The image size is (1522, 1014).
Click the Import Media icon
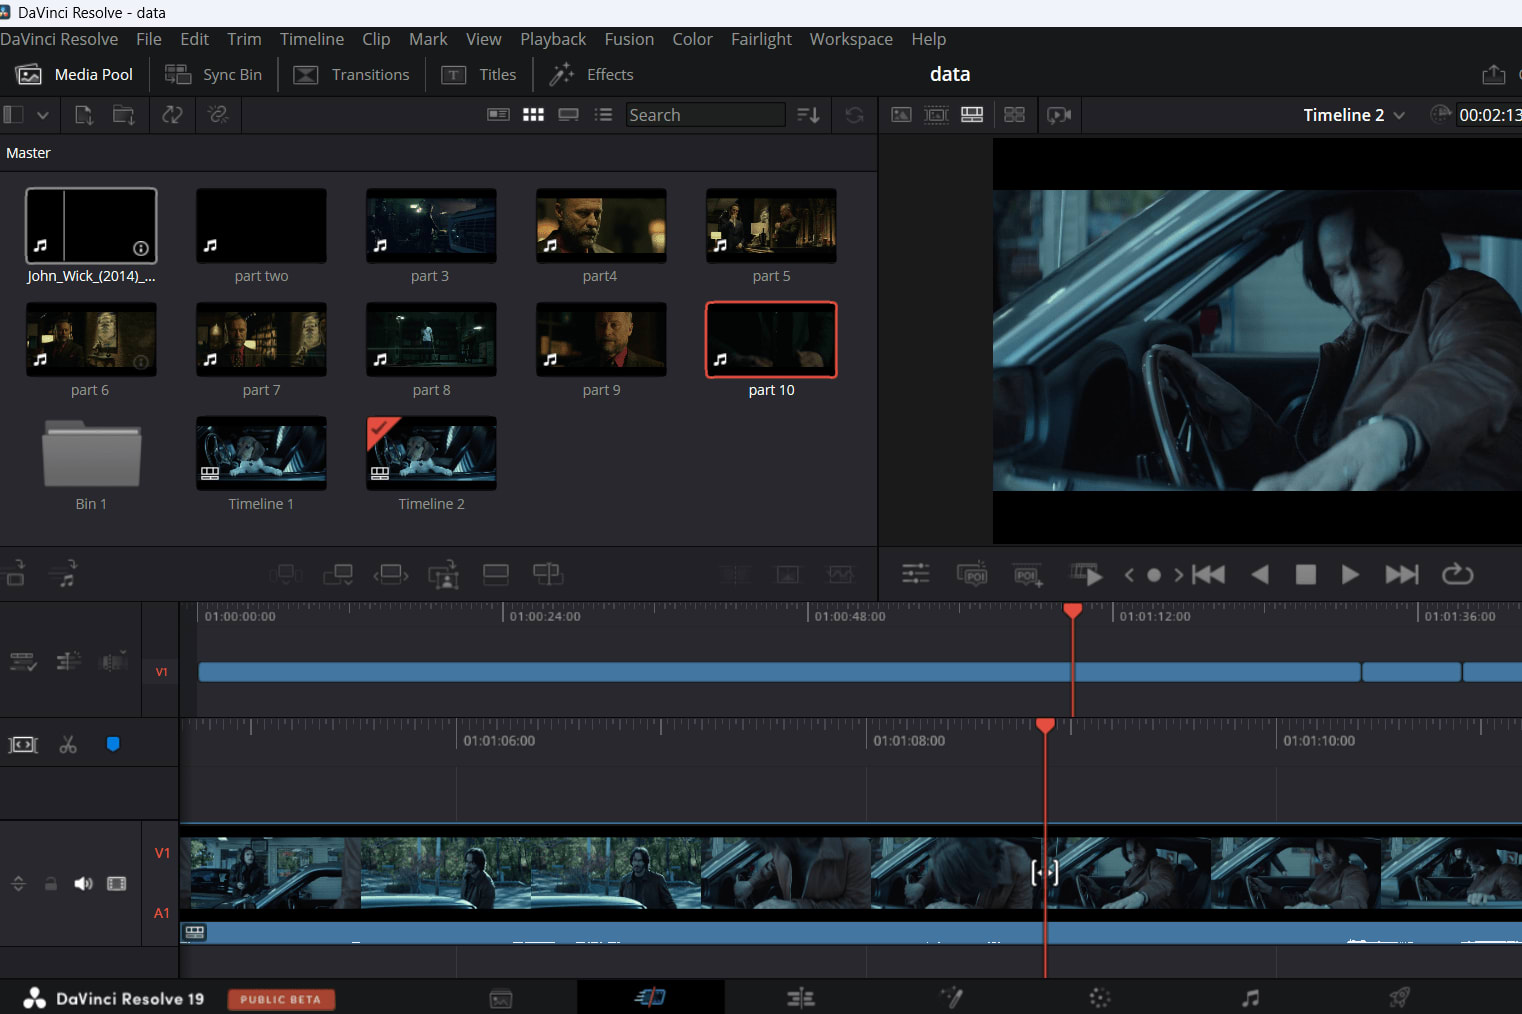click(x=84, y=115)
